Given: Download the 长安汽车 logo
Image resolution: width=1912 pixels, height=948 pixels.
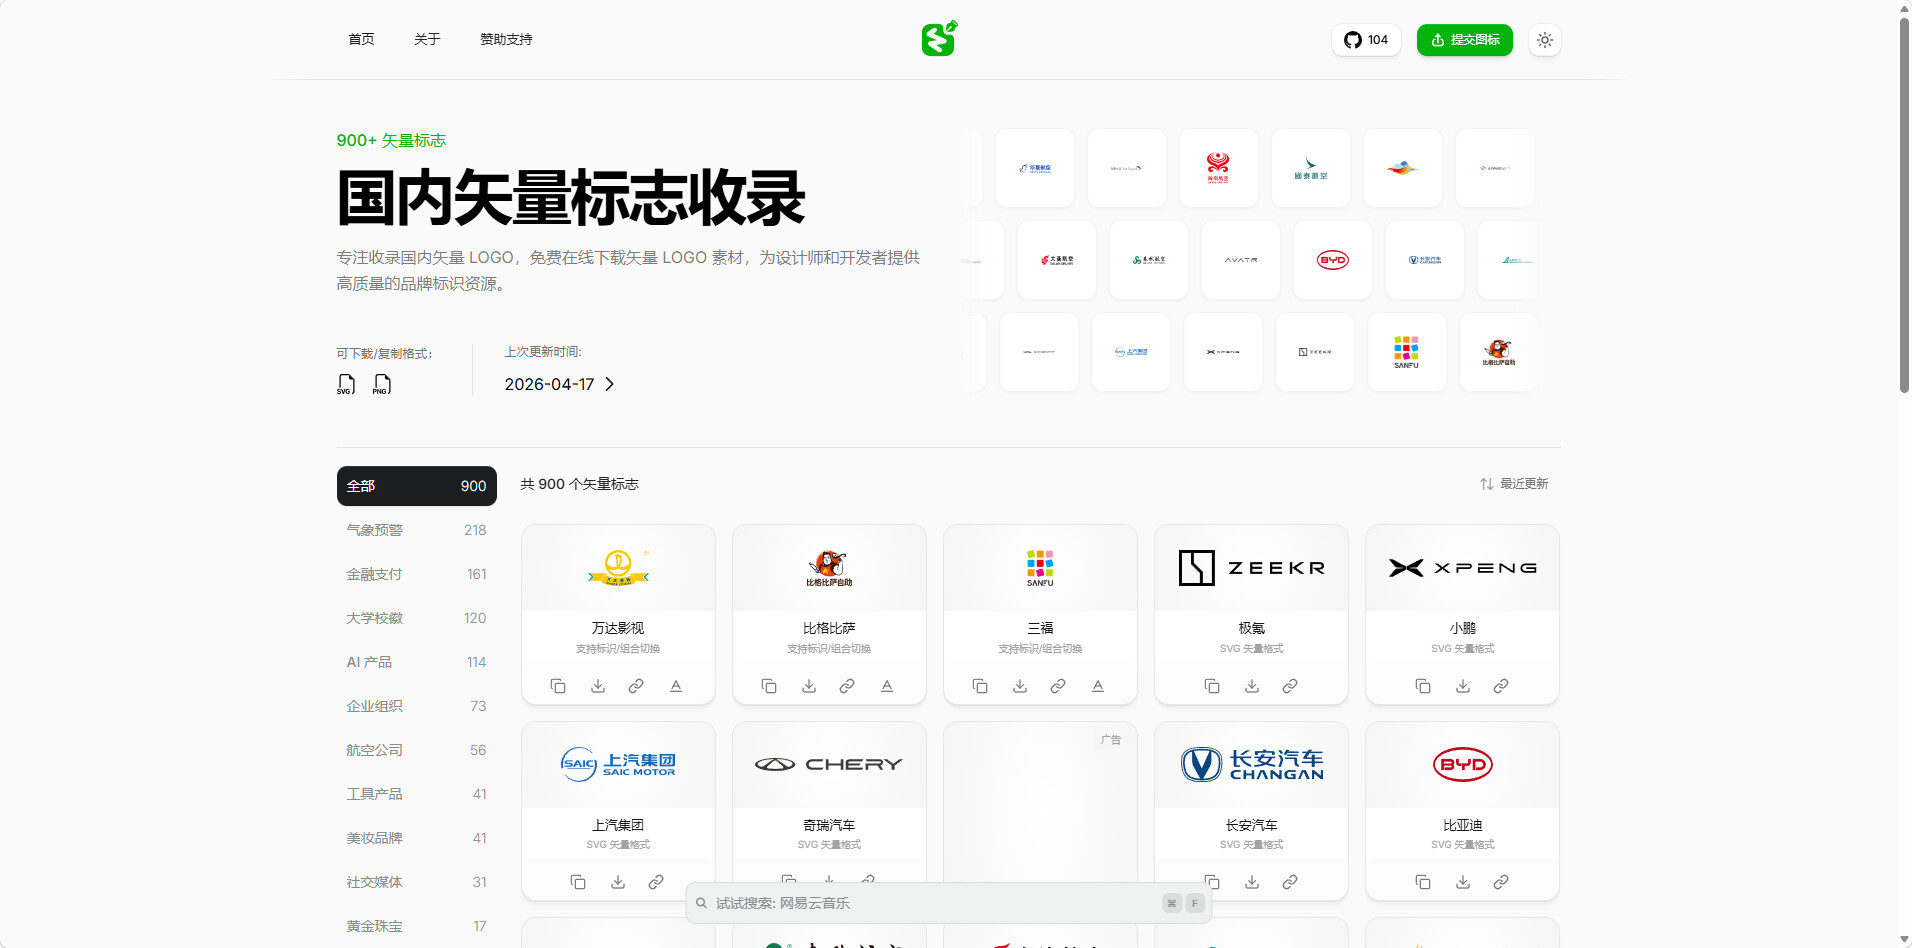Looking at the screenshot, I should click(1252, 882).
